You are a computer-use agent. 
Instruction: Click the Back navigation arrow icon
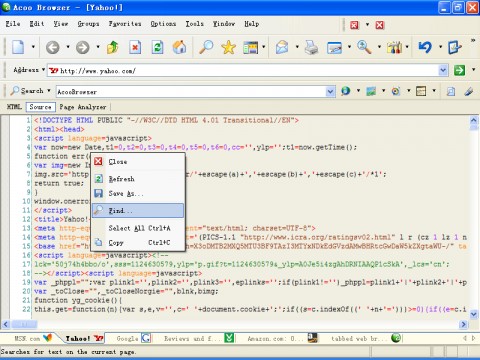[53, 47]
